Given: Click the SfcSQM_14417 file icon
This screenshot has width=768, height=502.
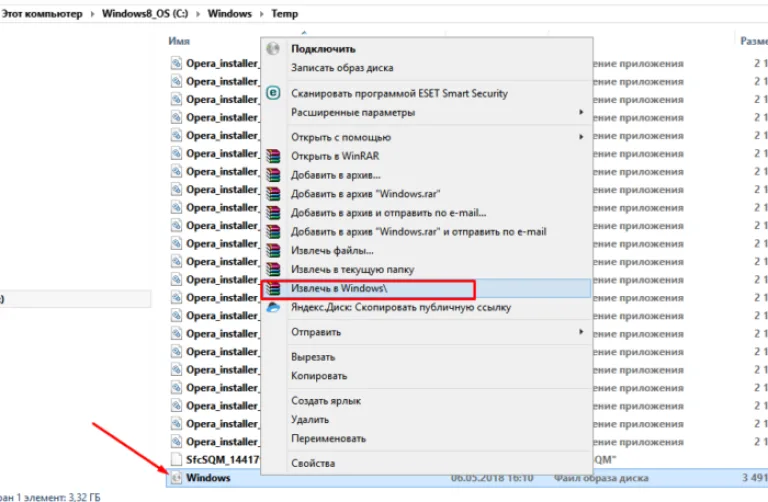Looking at the screenshot, I should pos(176,459).
